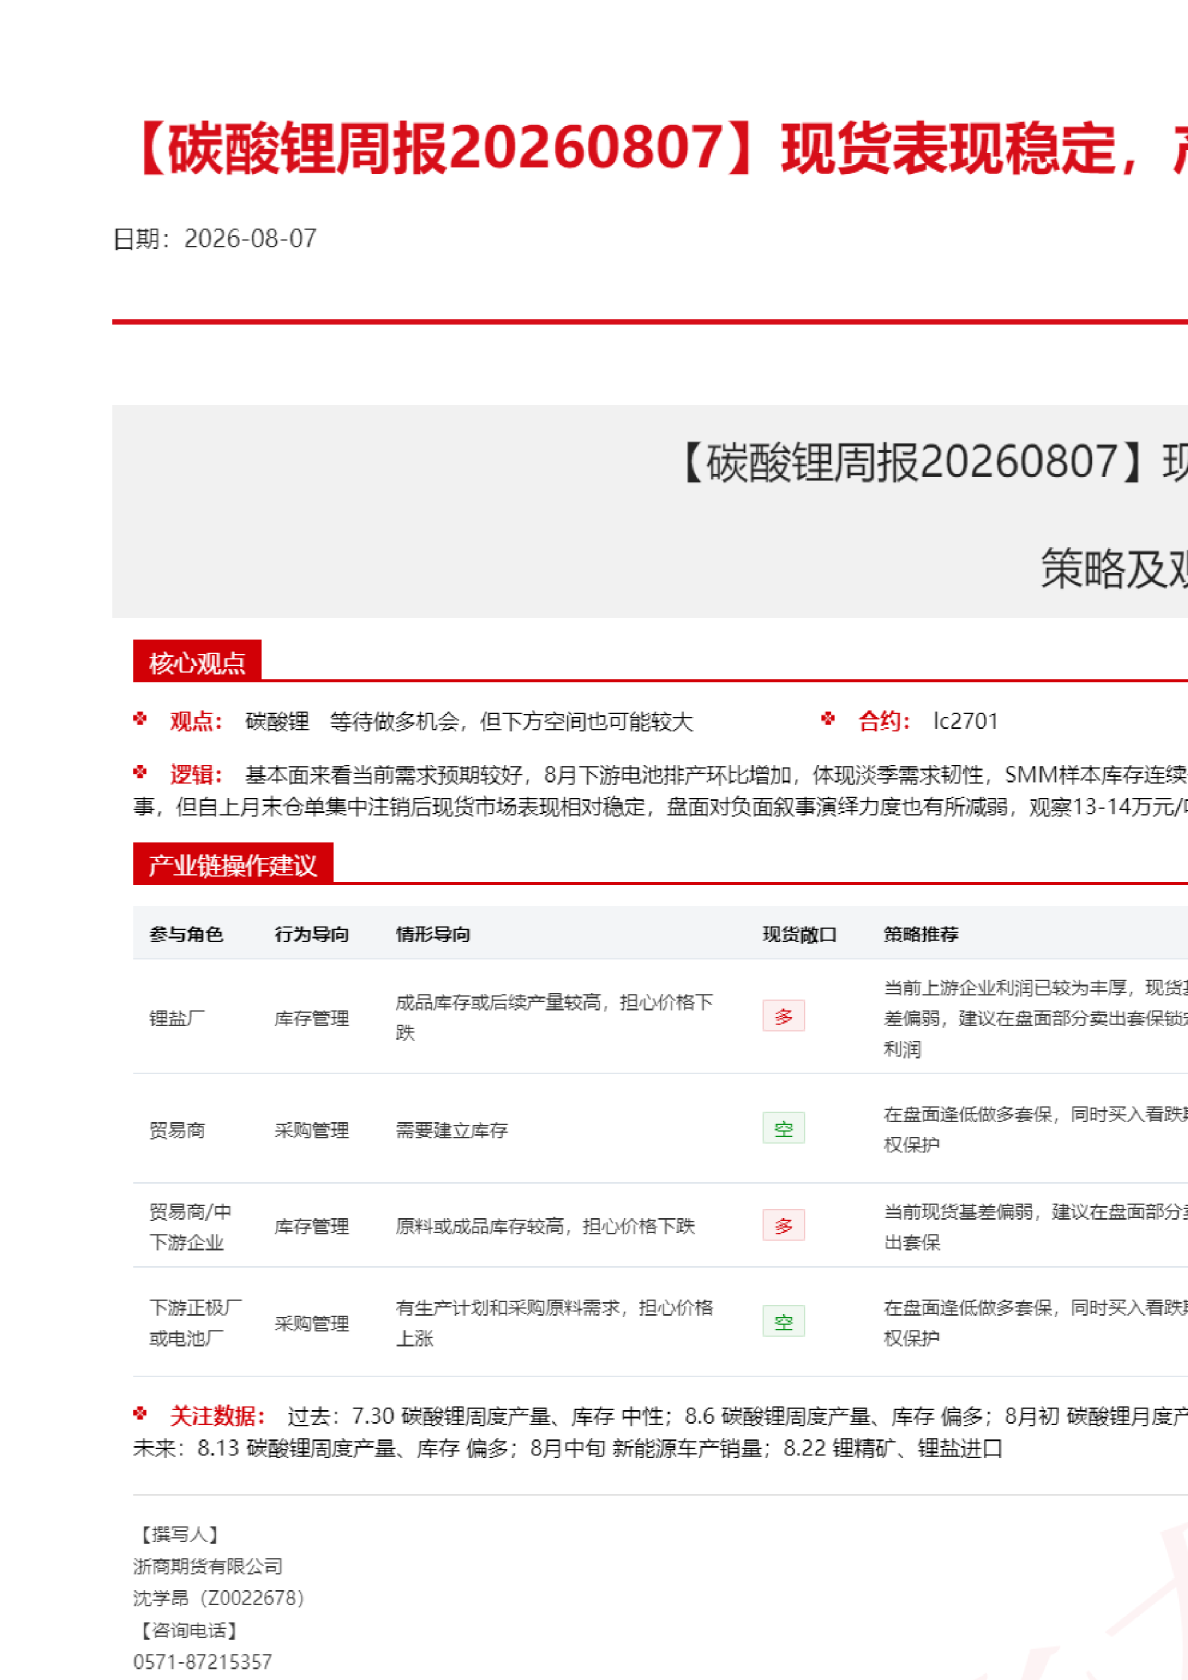Click the date 2026-08-07 text
1188x1680 pixels.
(x=250, y=239)
